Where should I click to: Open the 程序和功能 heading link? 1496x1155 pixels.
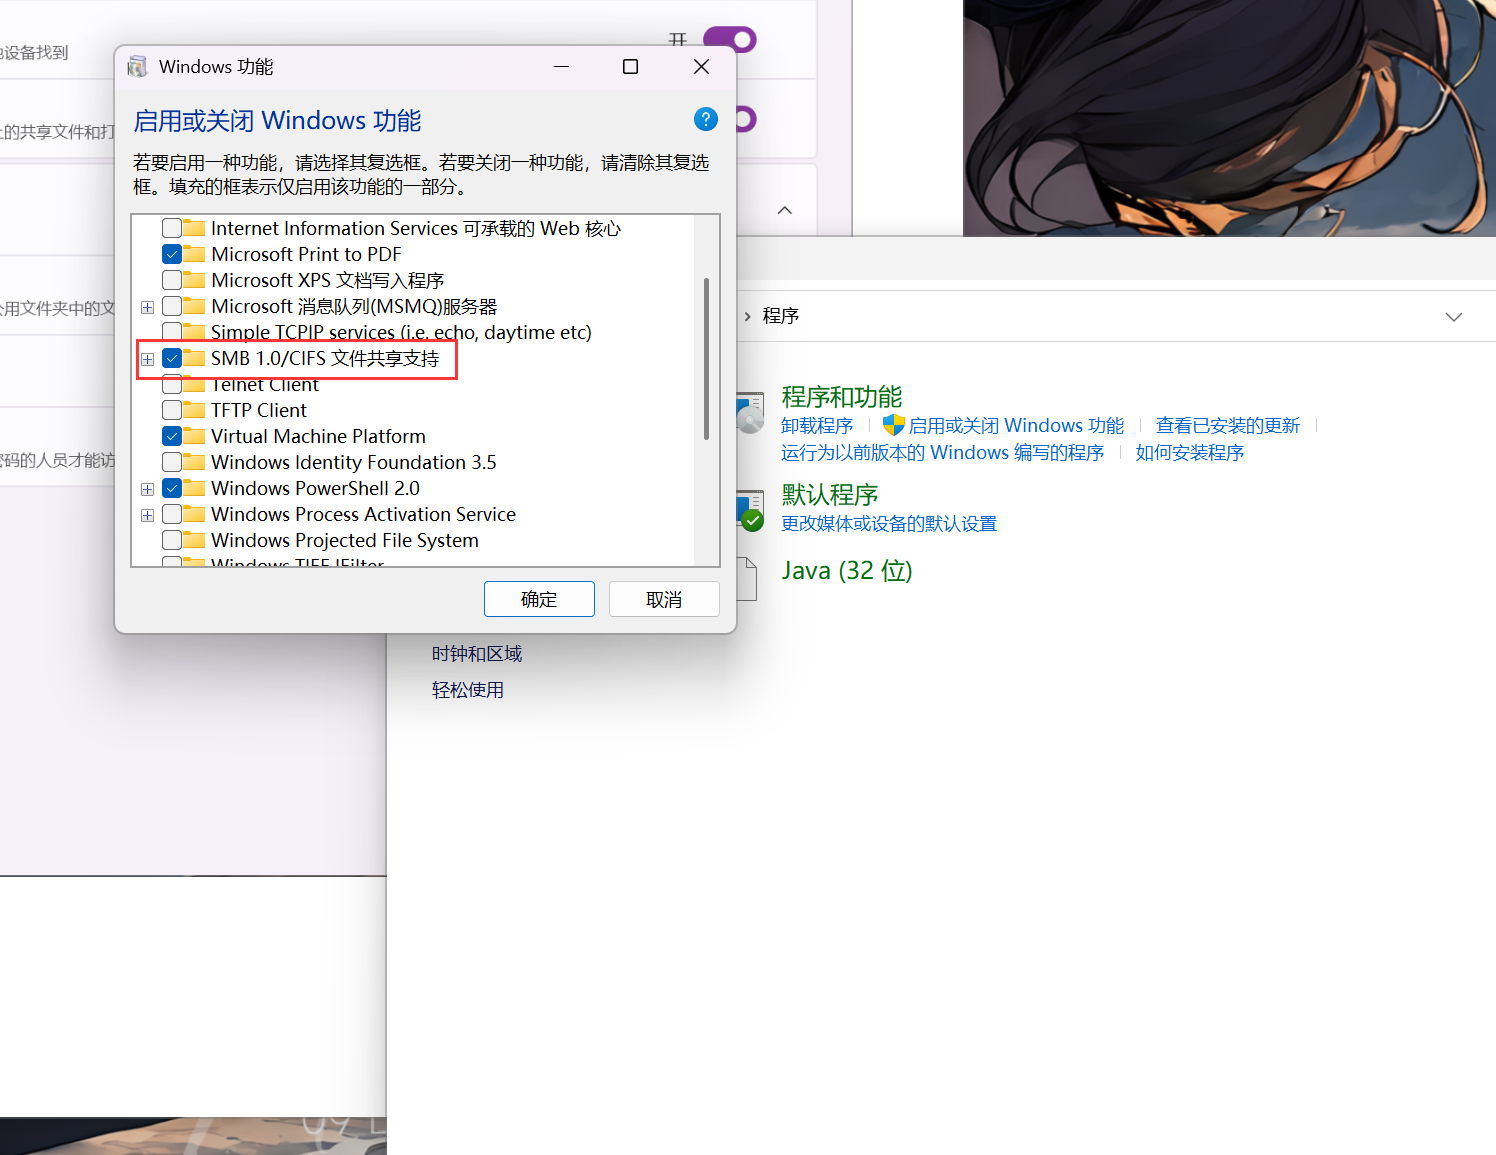pyautogui.click(x=842, y=397)
